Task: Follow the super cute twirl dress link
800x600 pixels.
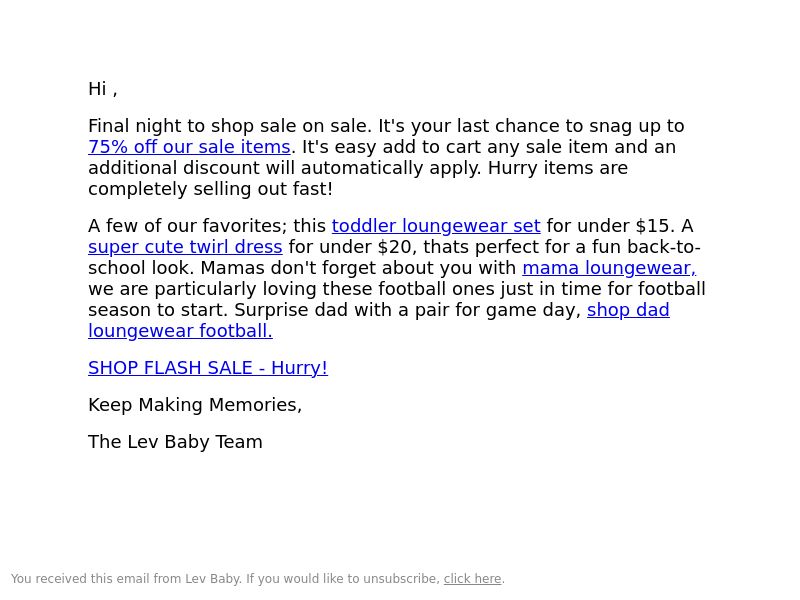Action: 185,247
